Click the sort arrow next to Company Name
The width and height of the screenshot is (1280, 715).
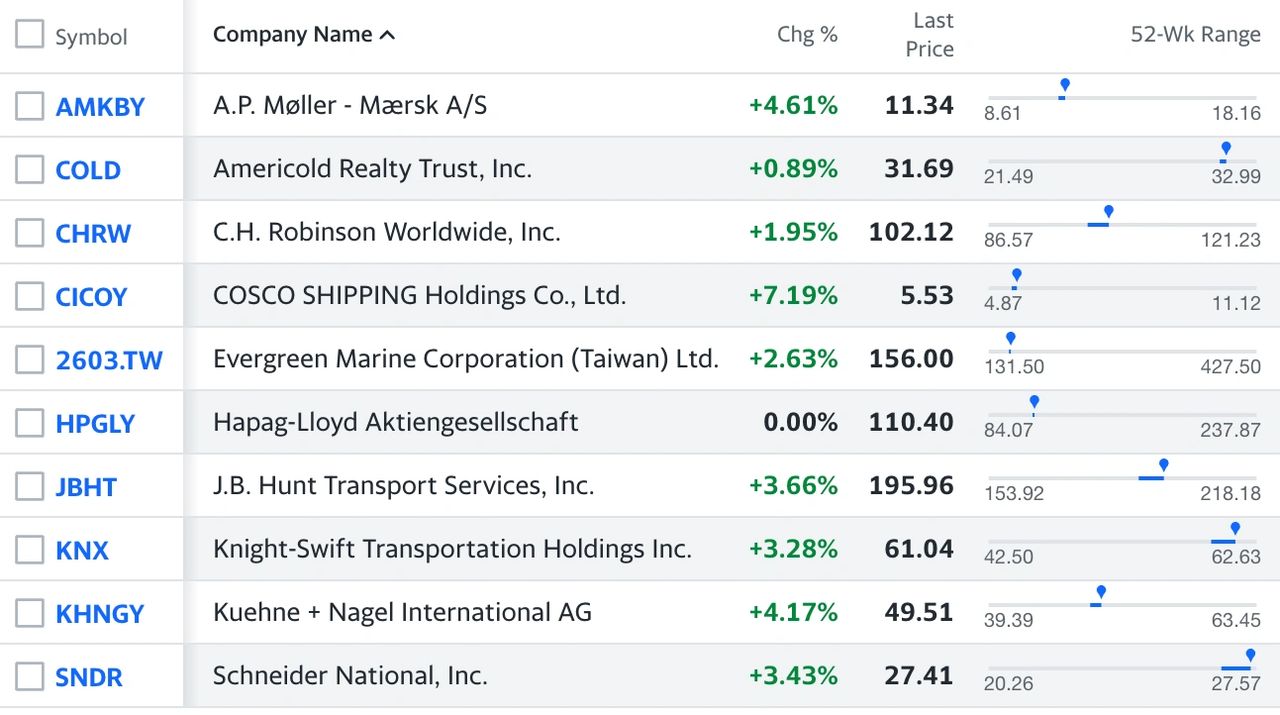point(388,35)
